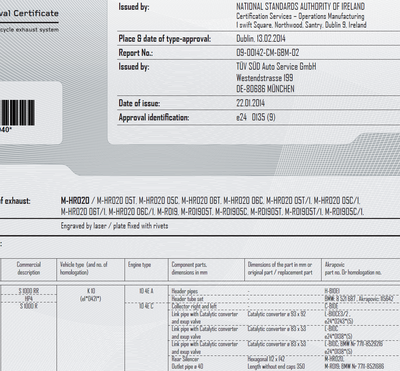This screenshot has height=371, width=400.
Task: Select 'TÜV SÜD Auto Service GmbH' text
Action: click(x=276, y=66)
